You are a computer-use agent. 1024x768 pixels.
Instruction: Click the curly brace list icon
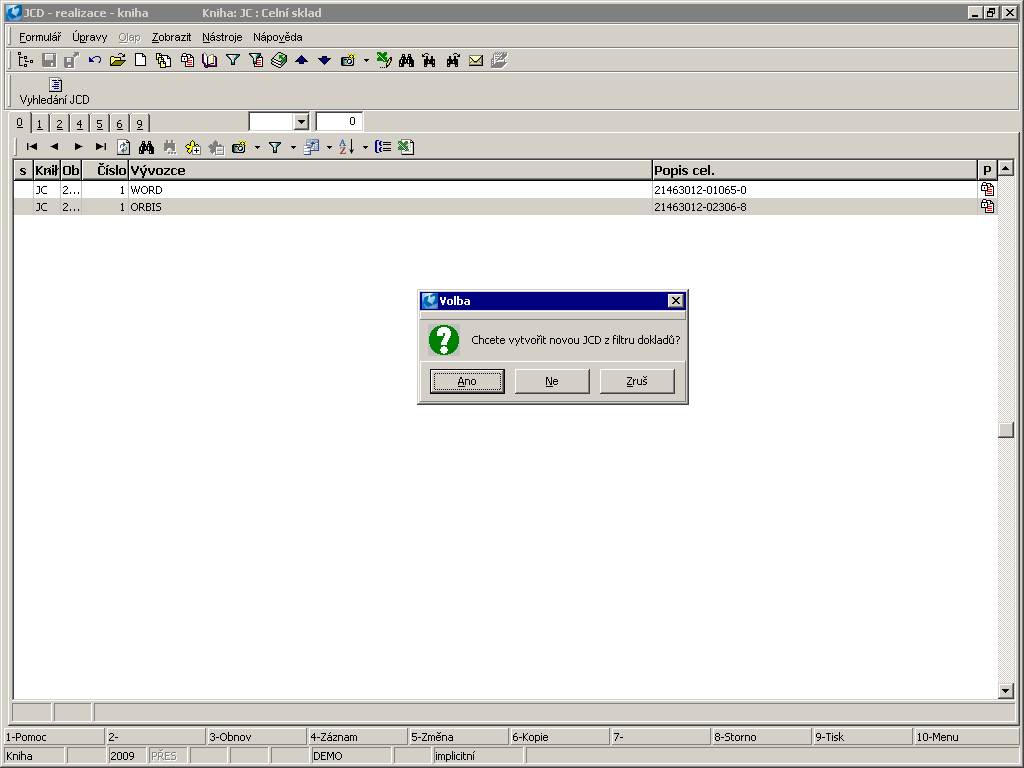tap(383, 147)
